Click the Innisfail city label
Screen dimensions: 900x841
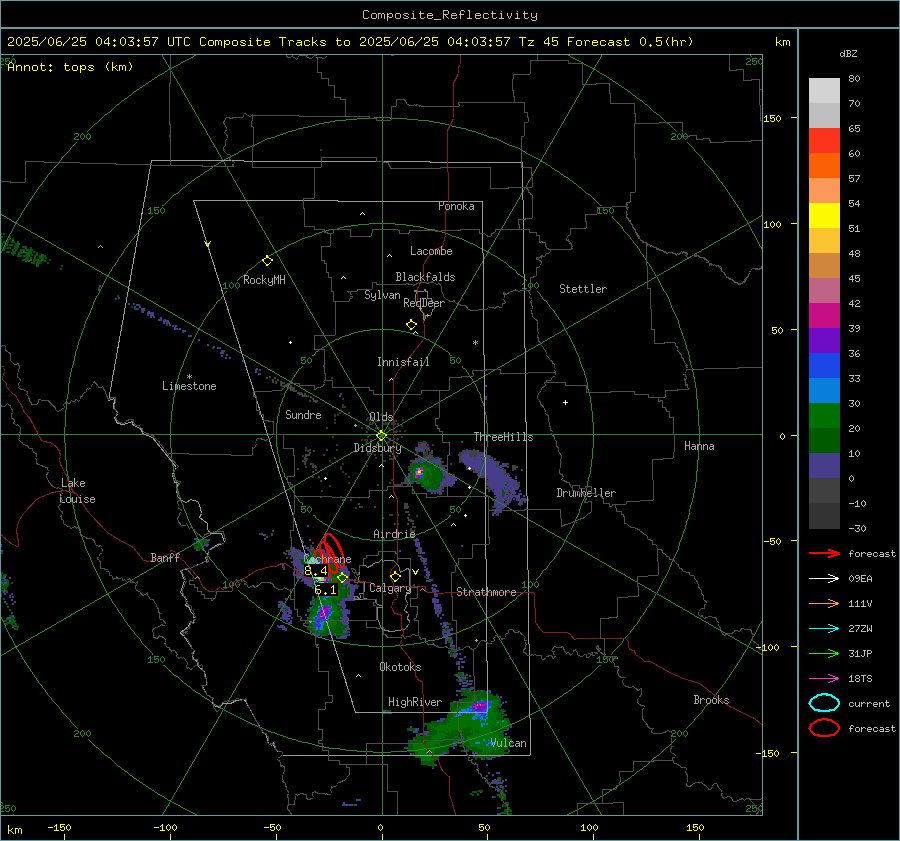pyautogui.click(x=403, y=362)
